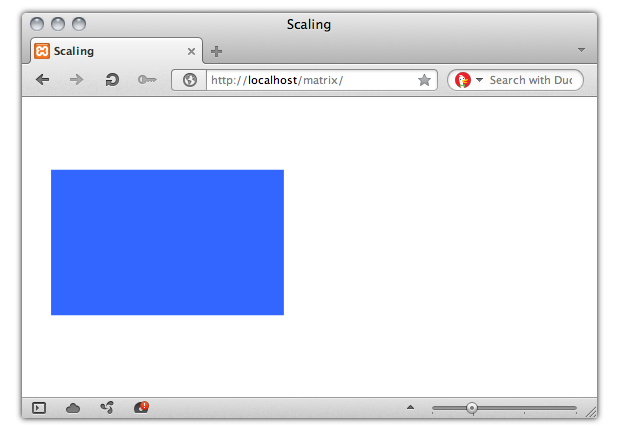Open the password wand key icon
Viewport: 620px width, 430px height.
coord(147,80)
